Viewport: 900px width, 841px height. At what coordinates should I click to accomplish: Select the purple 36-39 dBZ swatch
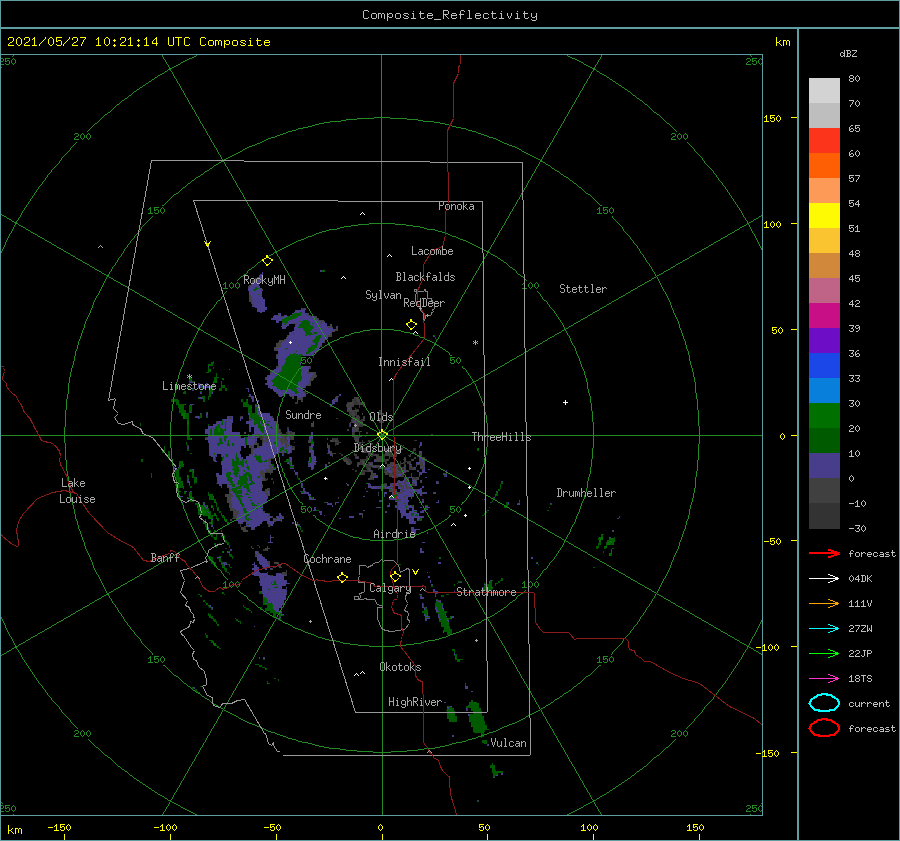pyautogui.click(x=824, y=340)
